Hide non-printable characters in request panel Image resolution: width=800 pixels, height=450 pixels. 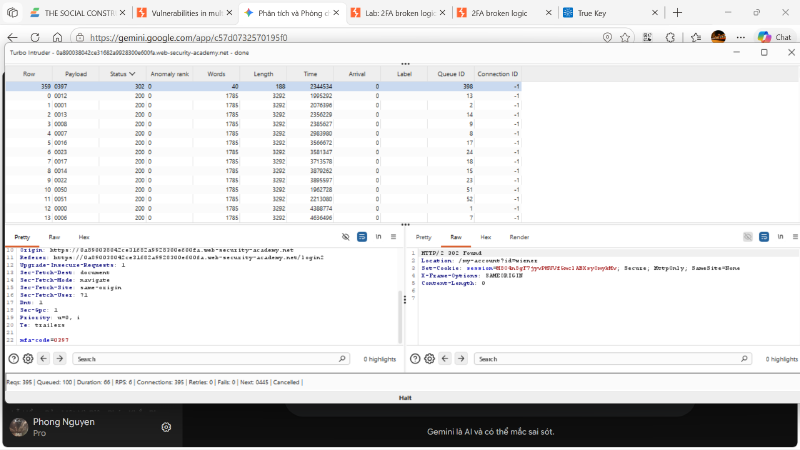[x=345, y=237]
